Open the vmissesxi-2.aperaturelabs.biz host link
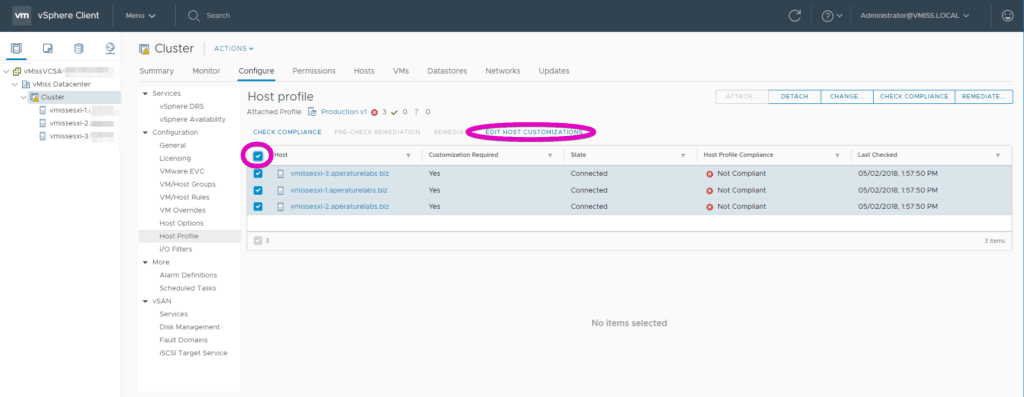 click(340, 206)
